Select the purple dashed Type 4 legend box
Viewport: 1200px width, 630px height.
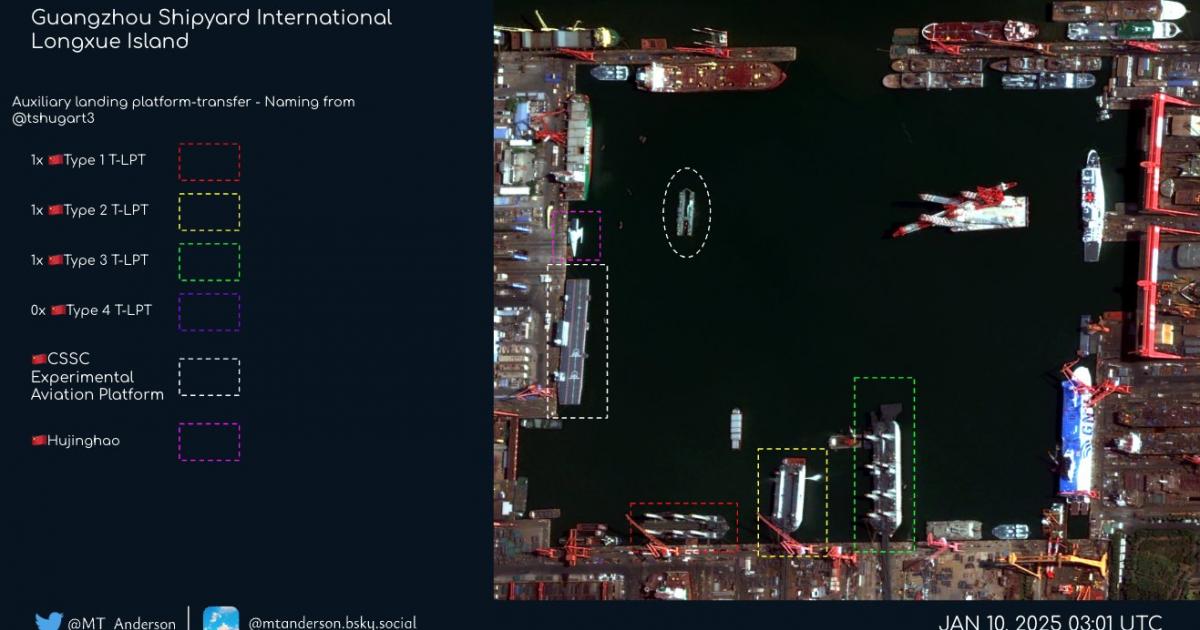[x=209, y=312]
